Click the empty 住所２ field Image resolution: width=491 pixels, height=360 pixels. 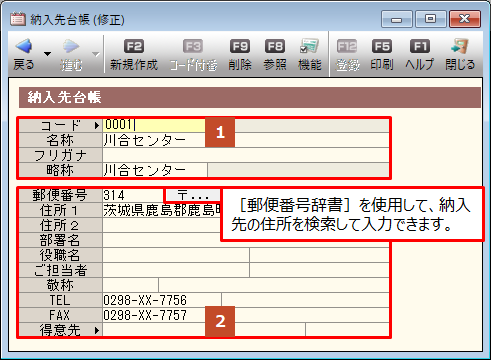click(x=161, y=225)
